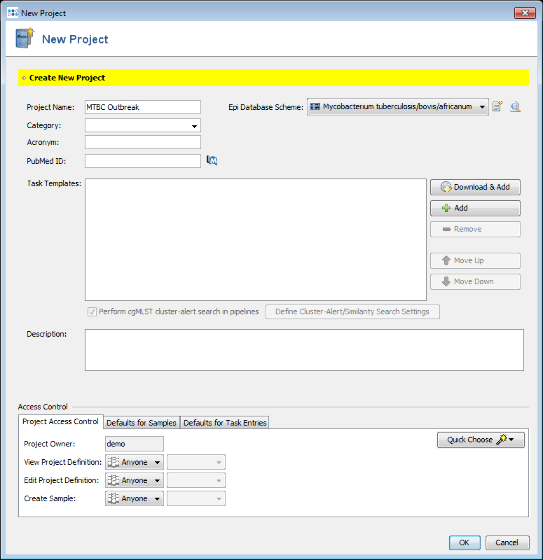Open Create Sample Anyone dropdown
Viewport: 543px width, 560px height.
point(134,499)
